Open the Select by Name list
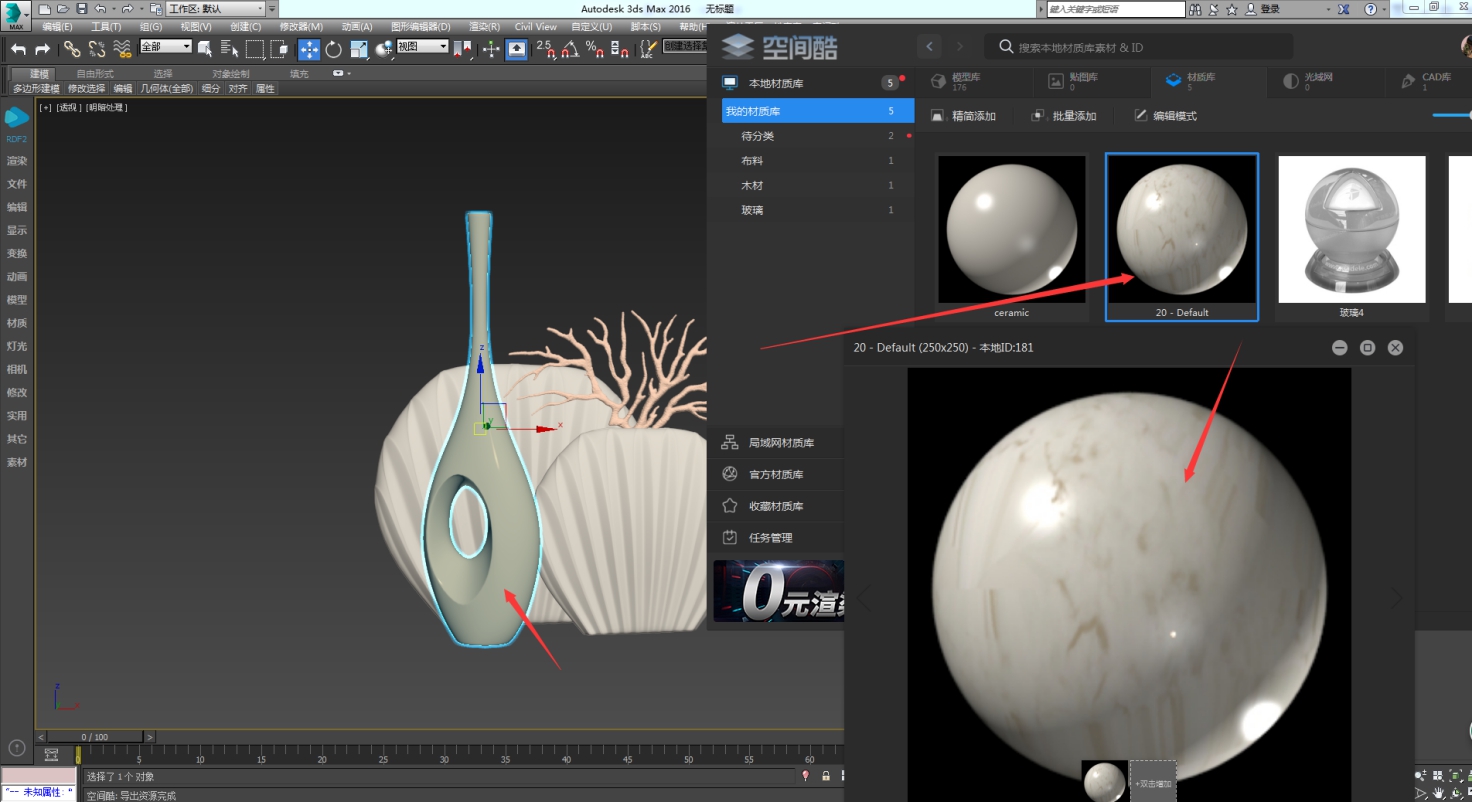Viewport: 1472px width, 802px height. [229, 48]
